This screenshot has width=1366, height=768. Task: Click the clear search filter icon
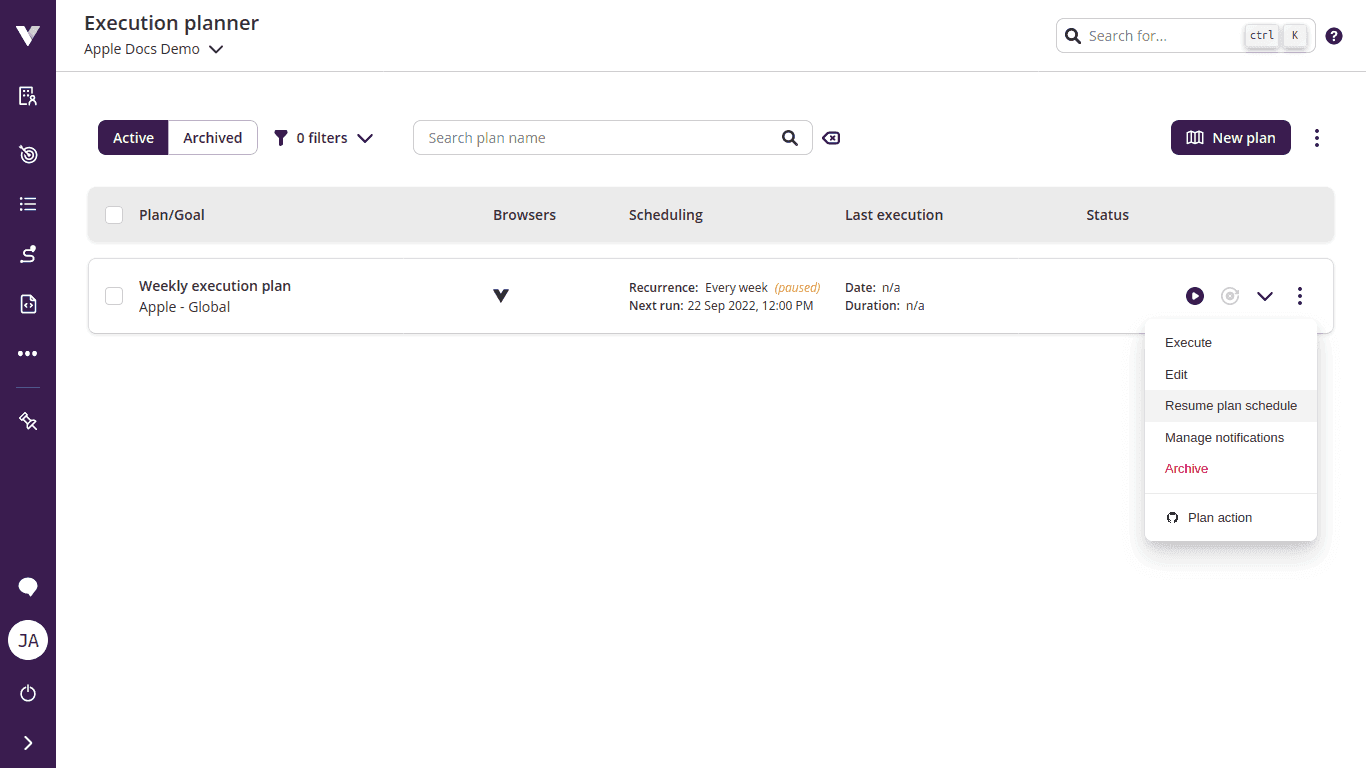[831, 138]
